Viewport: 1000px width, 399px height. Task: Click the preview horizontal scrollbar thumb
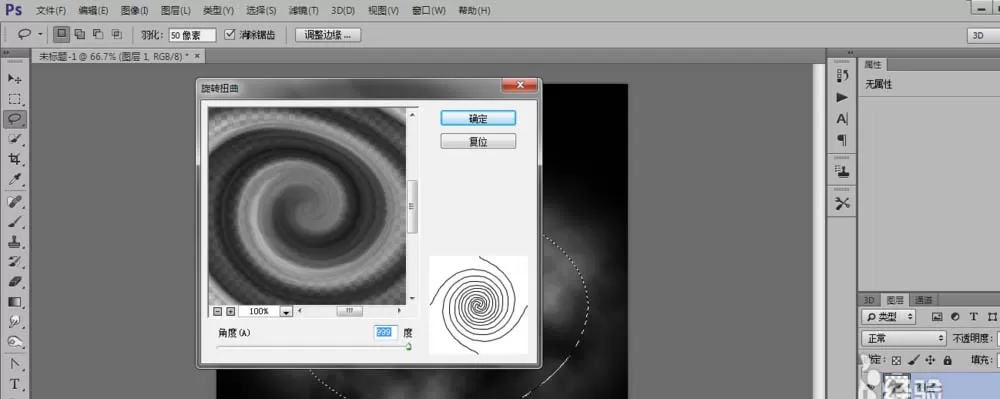(x=349, y=311)
